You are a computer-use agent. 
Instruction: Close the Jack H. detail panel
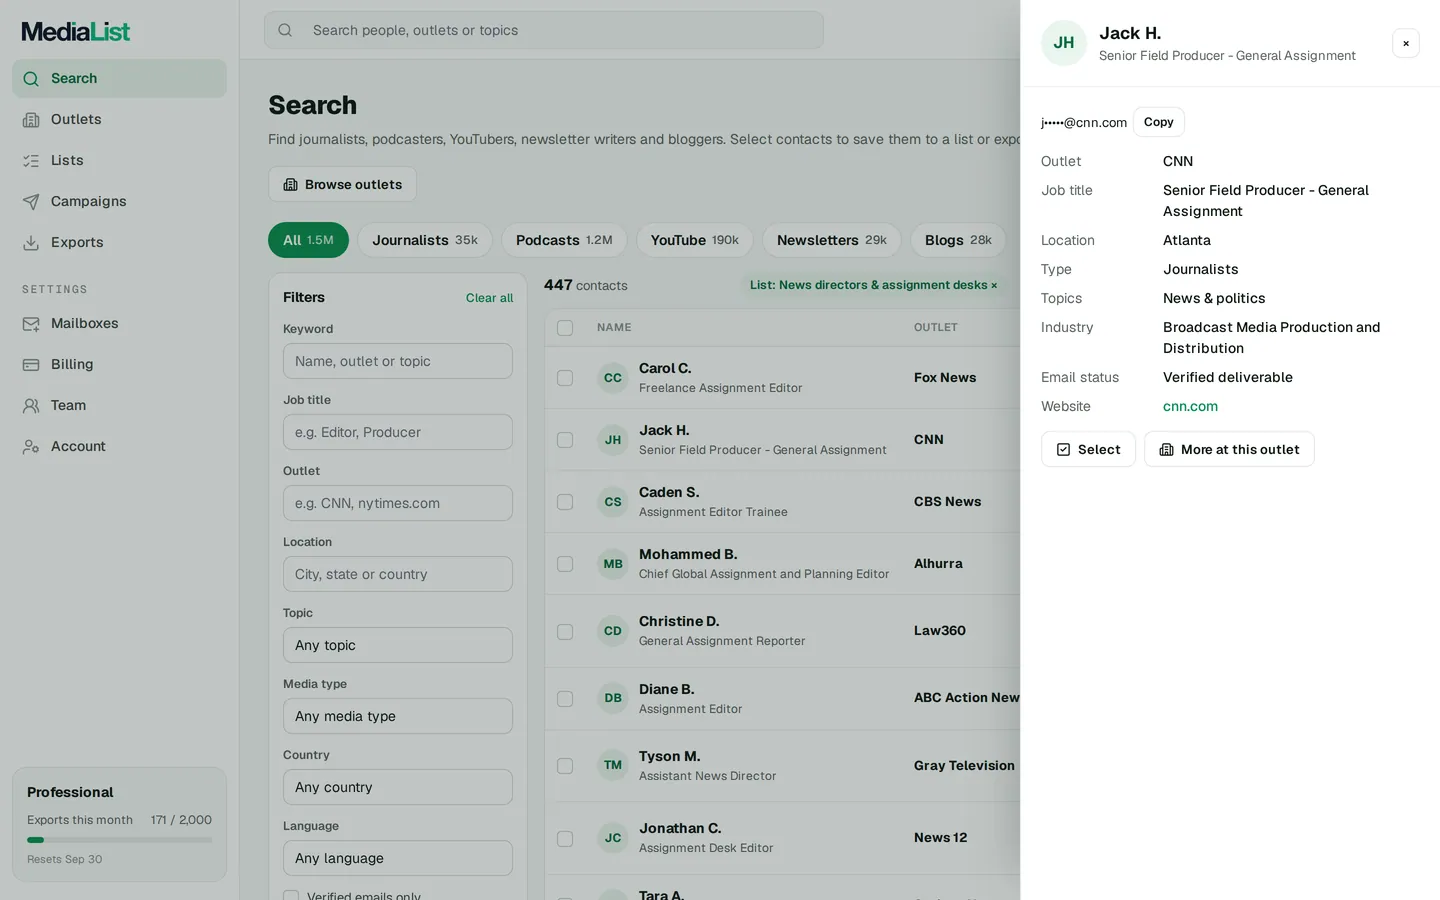tap(1406, 43)
